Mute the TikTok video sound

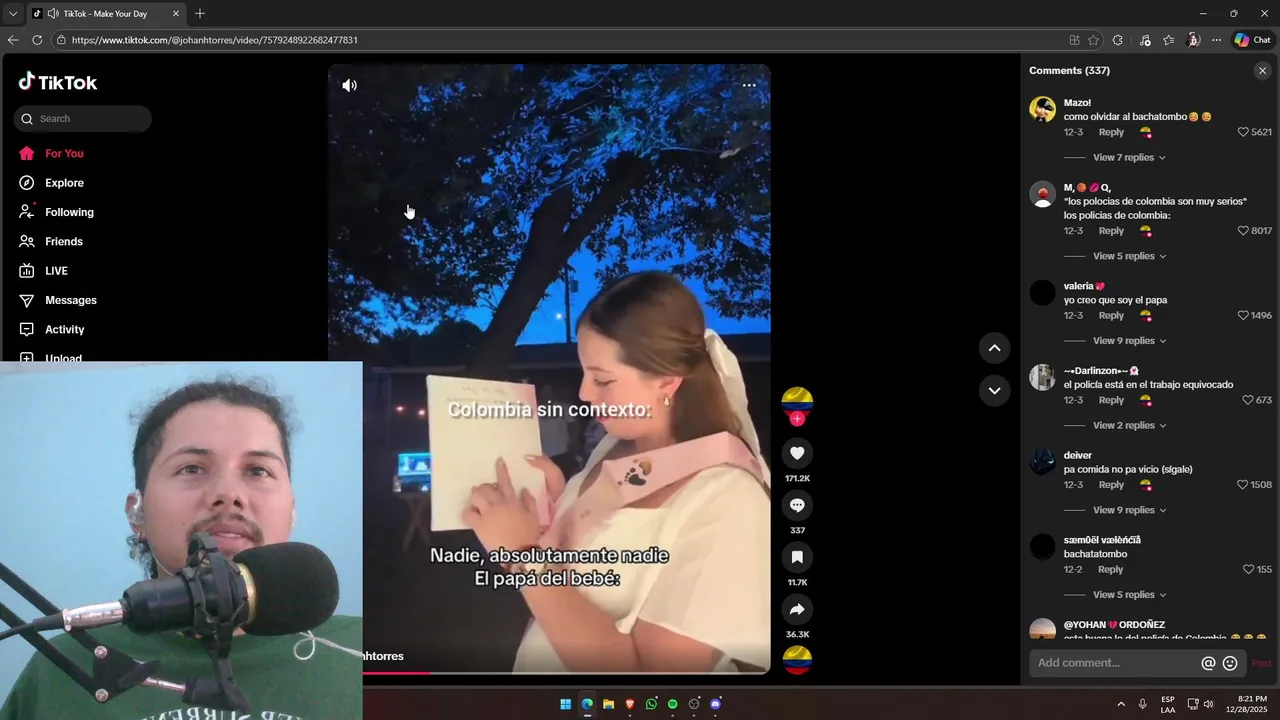click(349, 85)
